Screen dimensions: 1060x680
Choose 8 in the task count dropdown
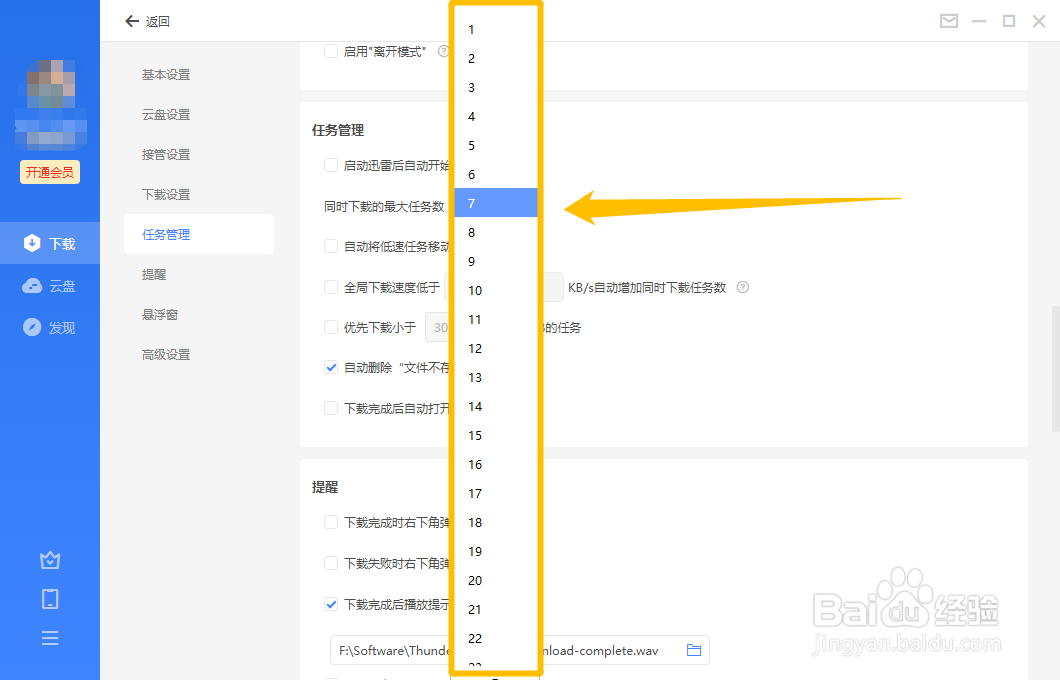tap(496, 233)
